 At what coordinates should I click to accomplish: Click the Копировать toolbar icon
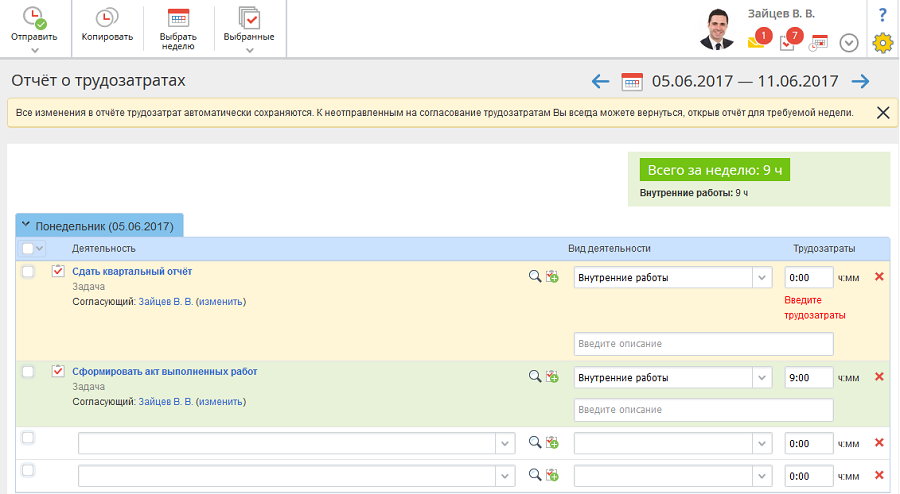107,18
